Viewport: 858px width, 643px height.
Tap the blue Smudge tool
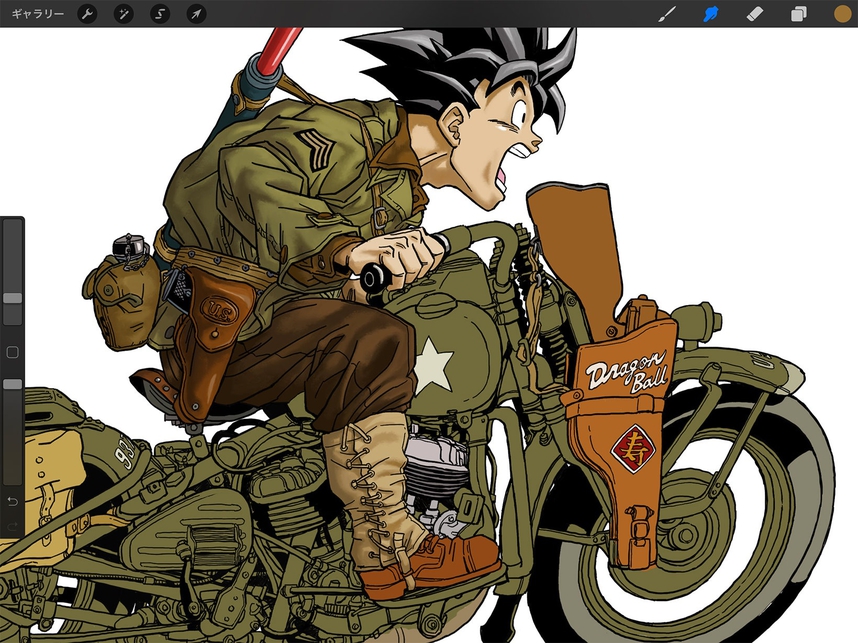(x=712, y=14)
